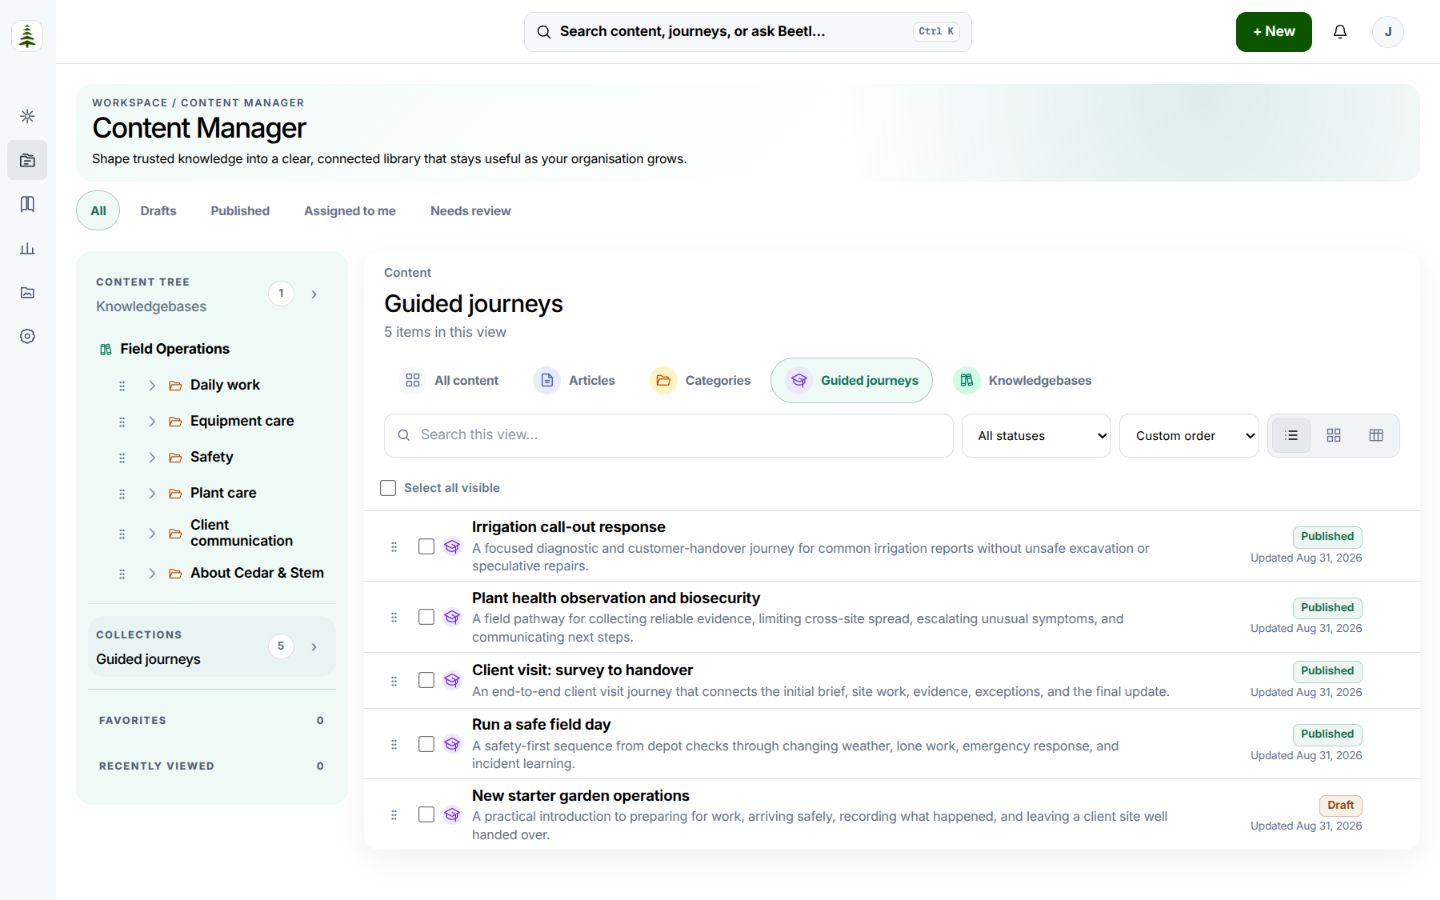Viewport: 1440px width, 900px height.
Task: Open the Needs review tab
Action: pyautogui.click(x=470, y=211)
